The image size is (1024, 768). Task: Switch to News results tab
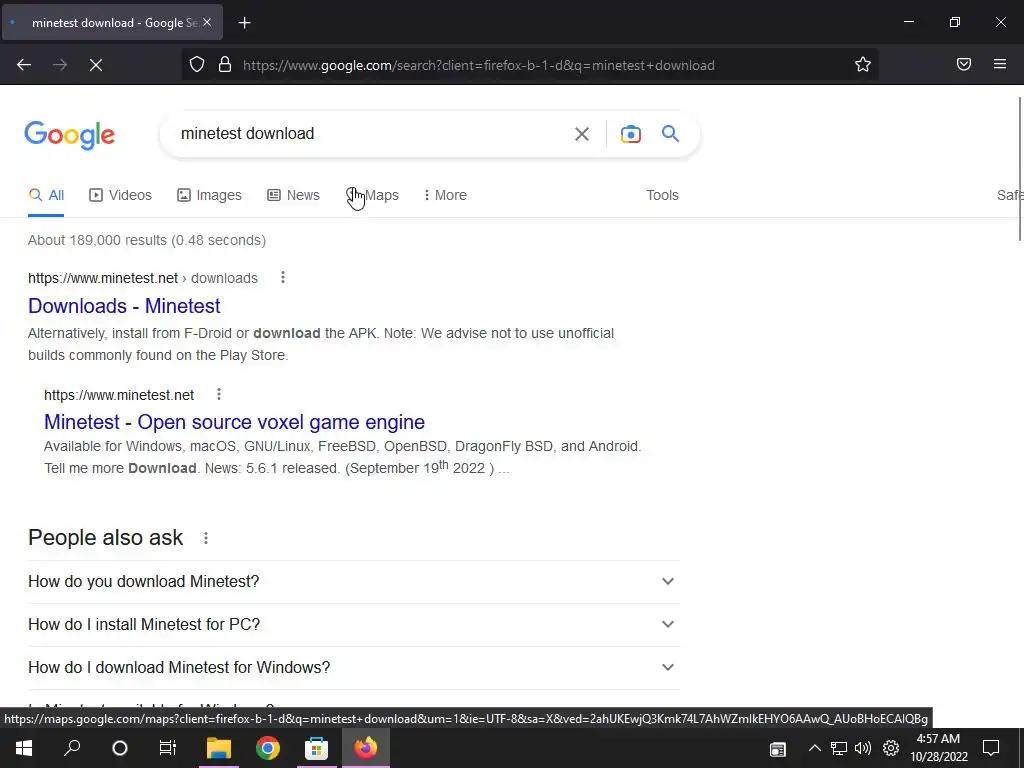(293, 195)
